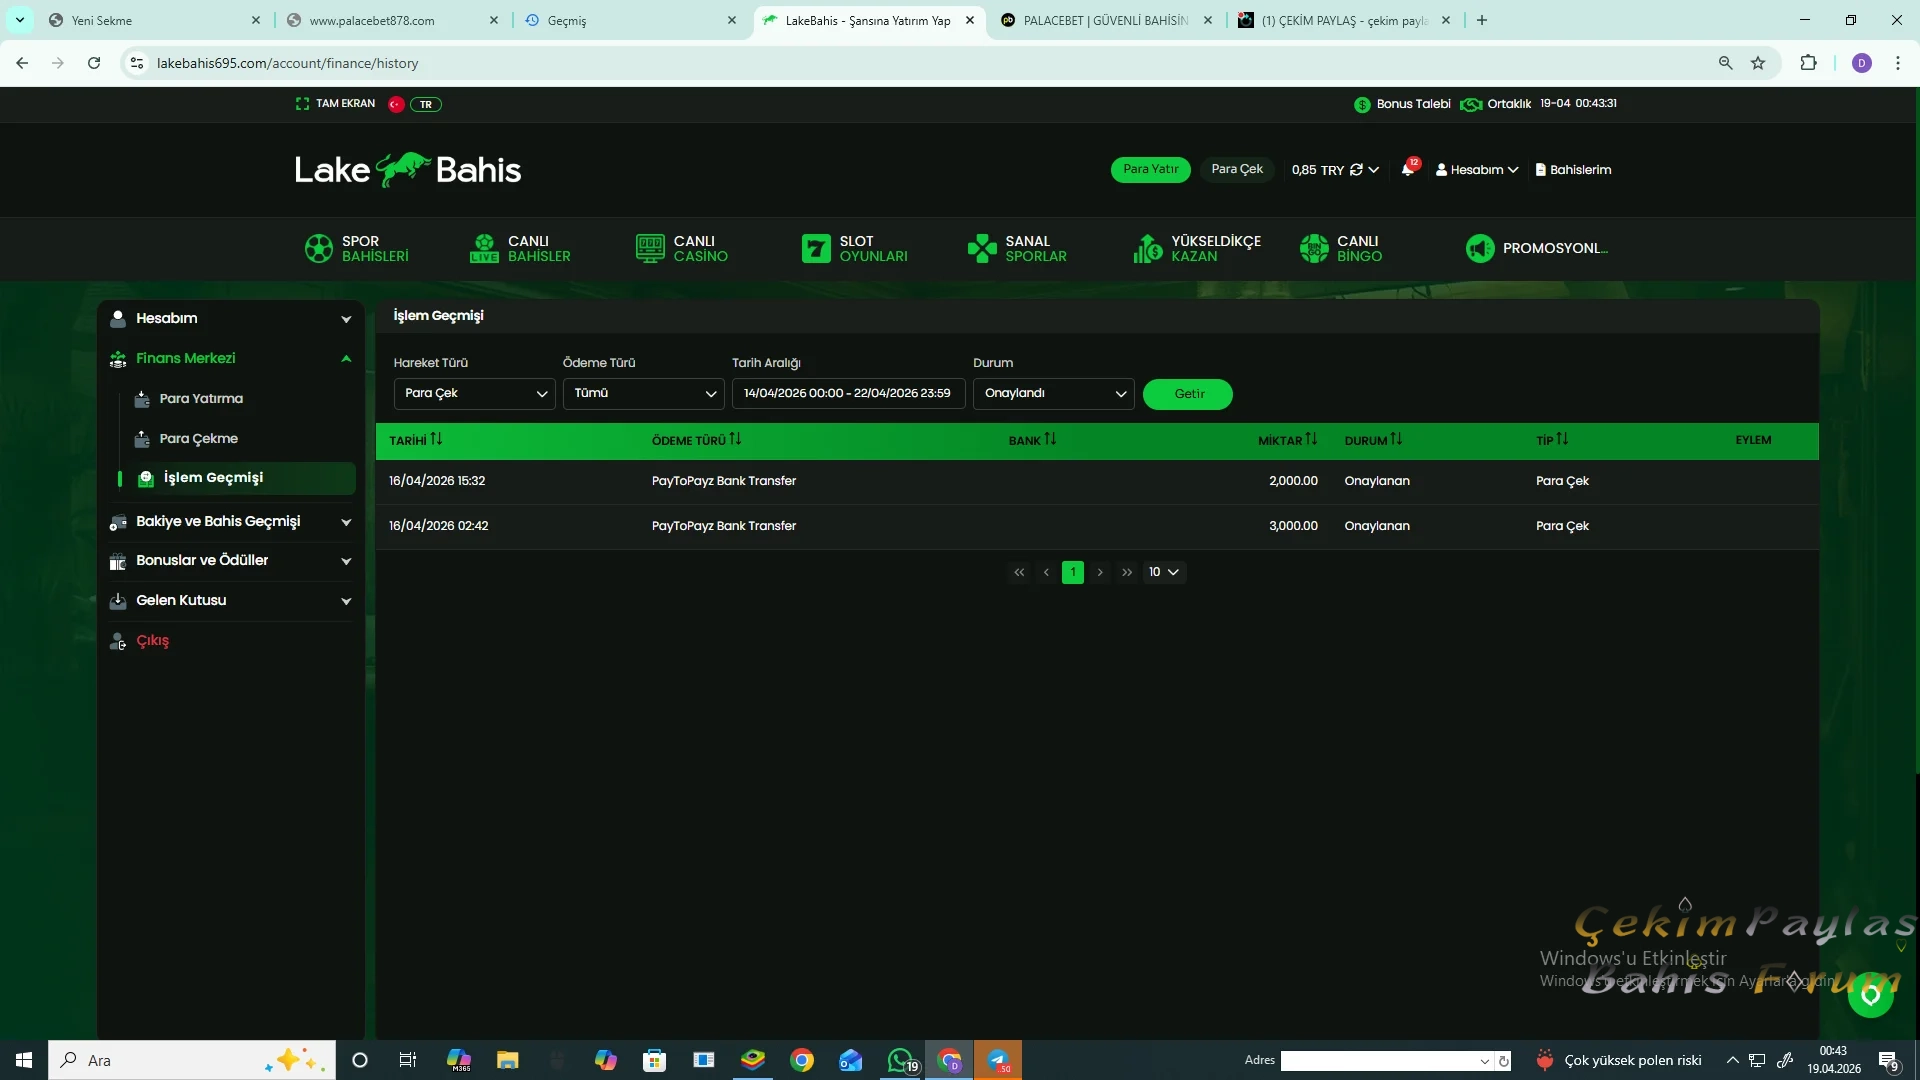Viewport: 1920px width, 1080px height.
Task: Toggle Tam Ekran fullscreen icon
Action: (x=302, y=104)
